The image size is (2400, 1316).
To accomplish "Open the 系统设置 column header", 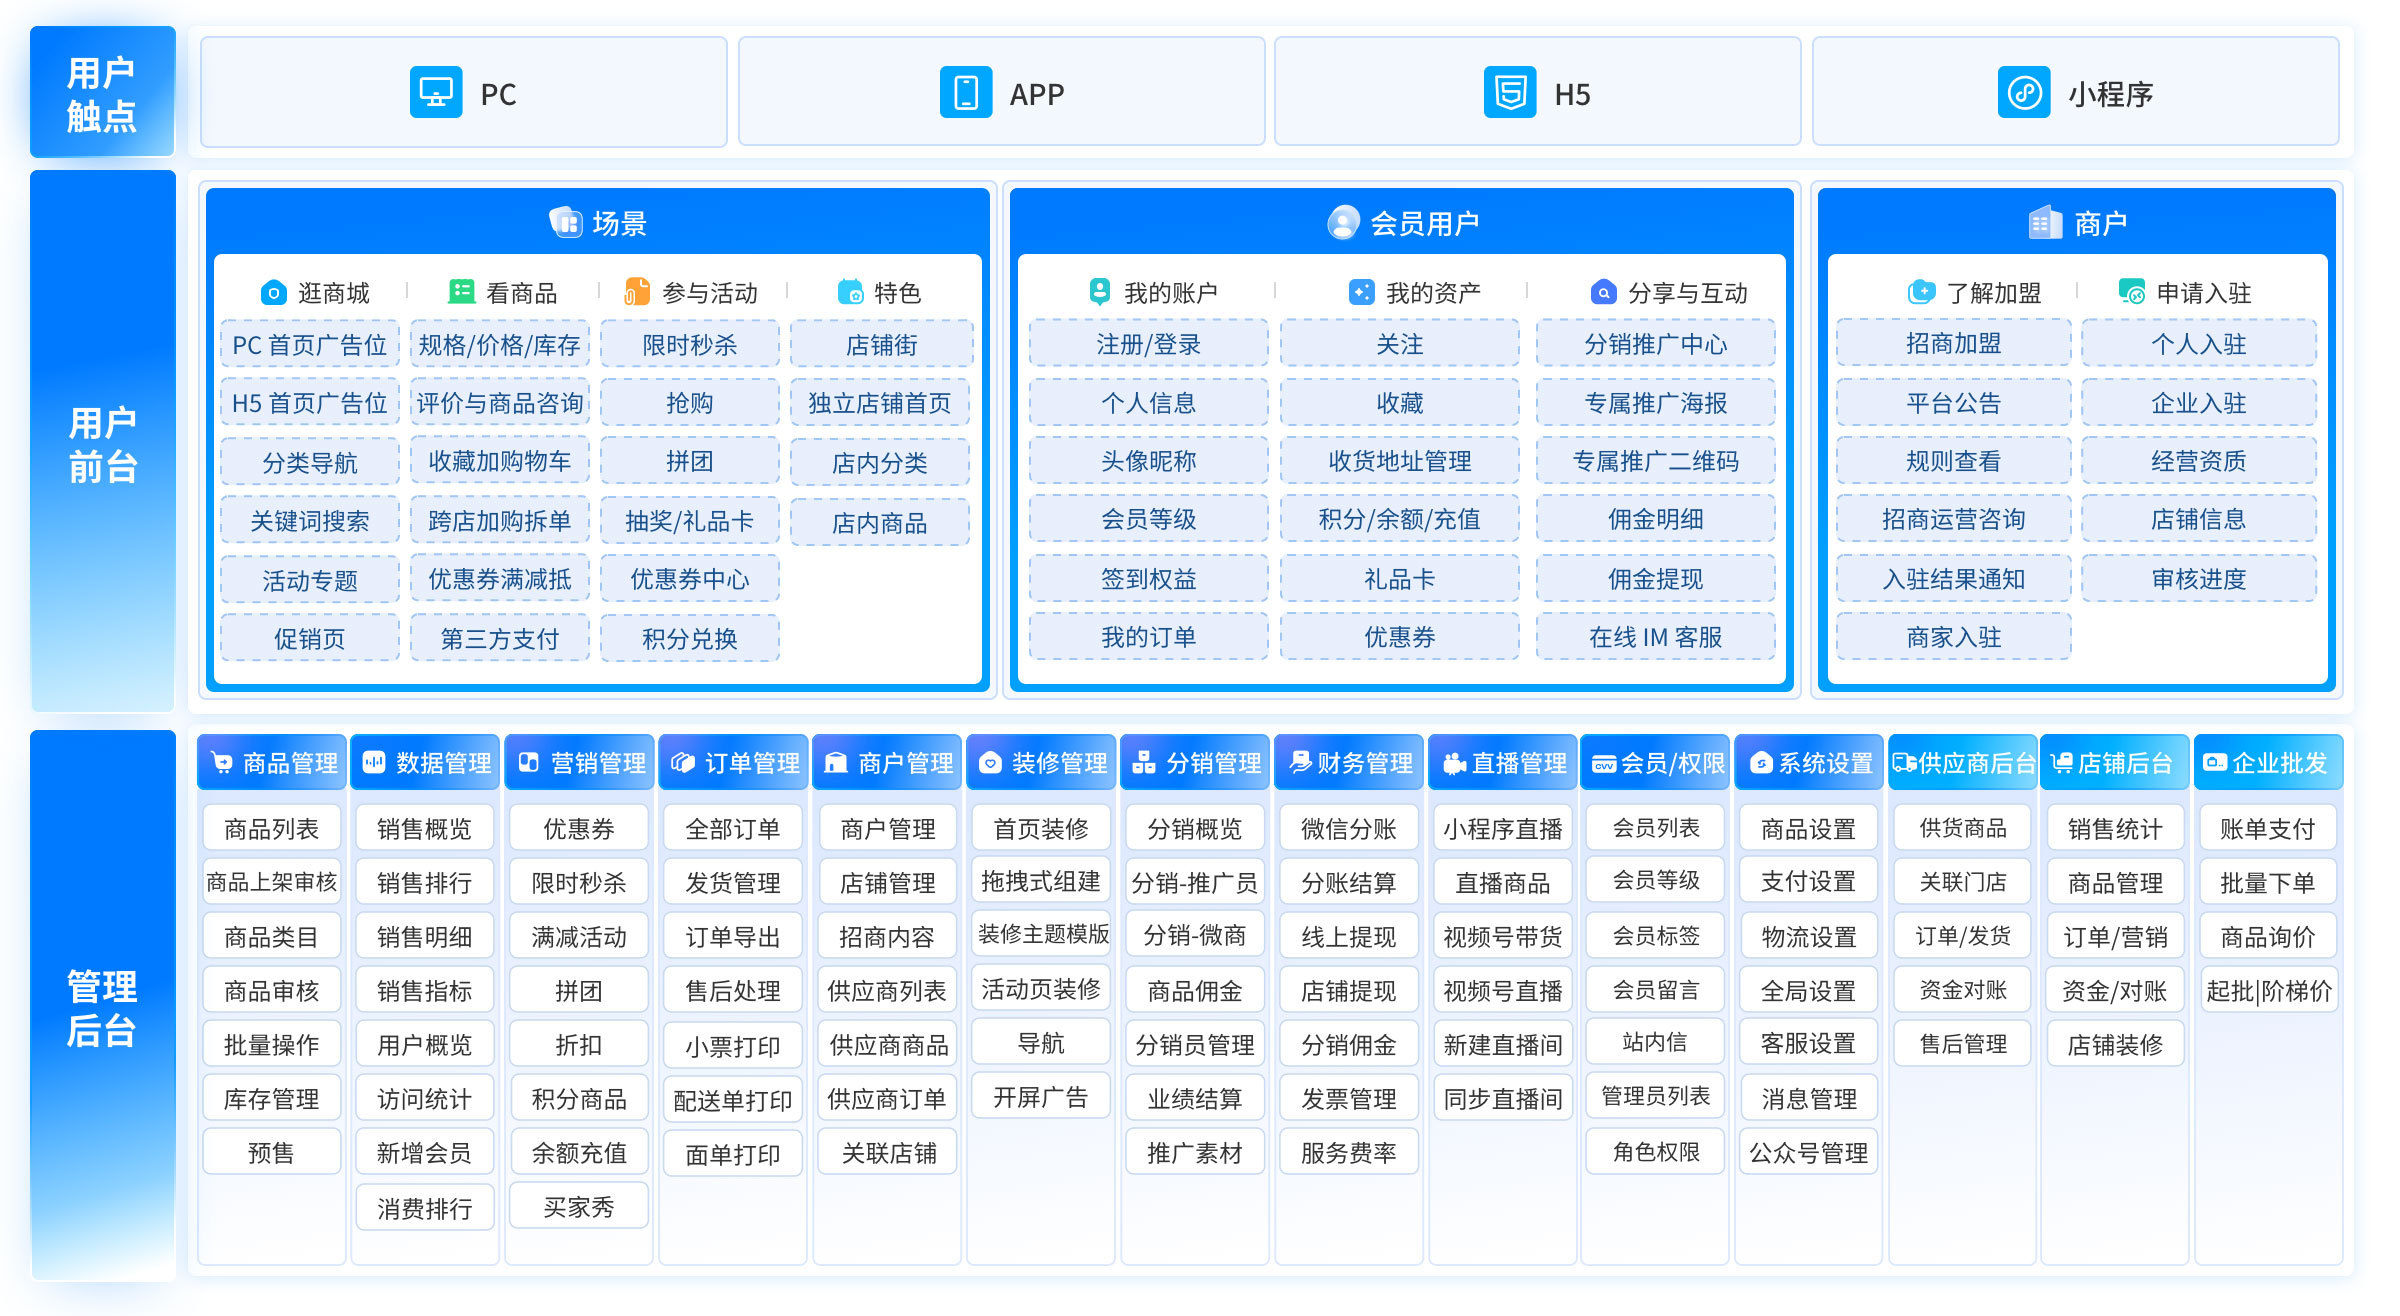I will [x=1809, y=763].
